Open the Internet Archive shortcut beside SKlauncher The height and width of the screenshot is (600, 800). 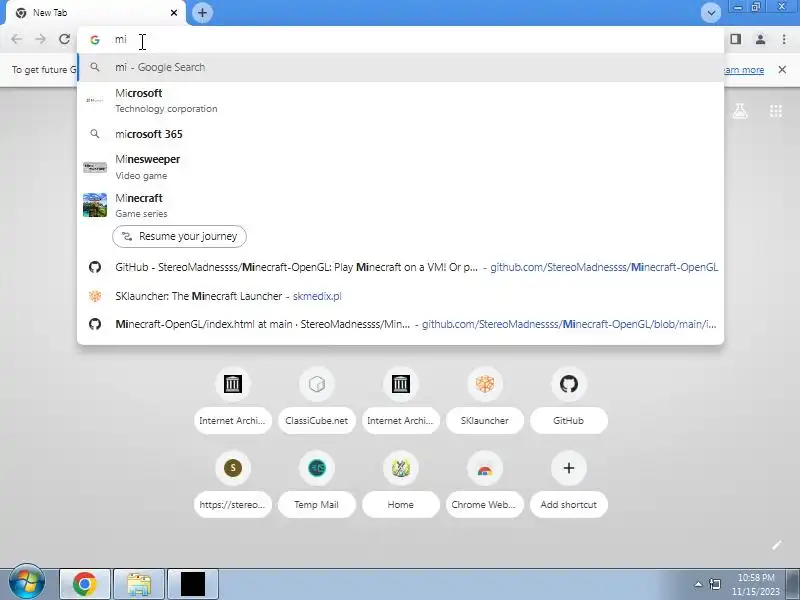tap(401, 401)
